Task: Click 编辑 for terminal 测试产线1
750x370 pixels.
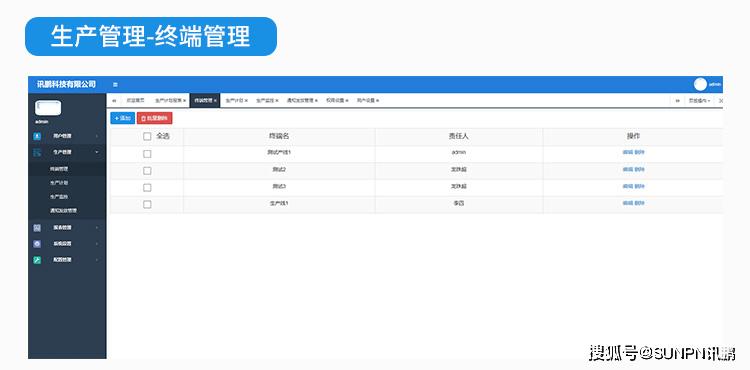Action: click(628, 152)
